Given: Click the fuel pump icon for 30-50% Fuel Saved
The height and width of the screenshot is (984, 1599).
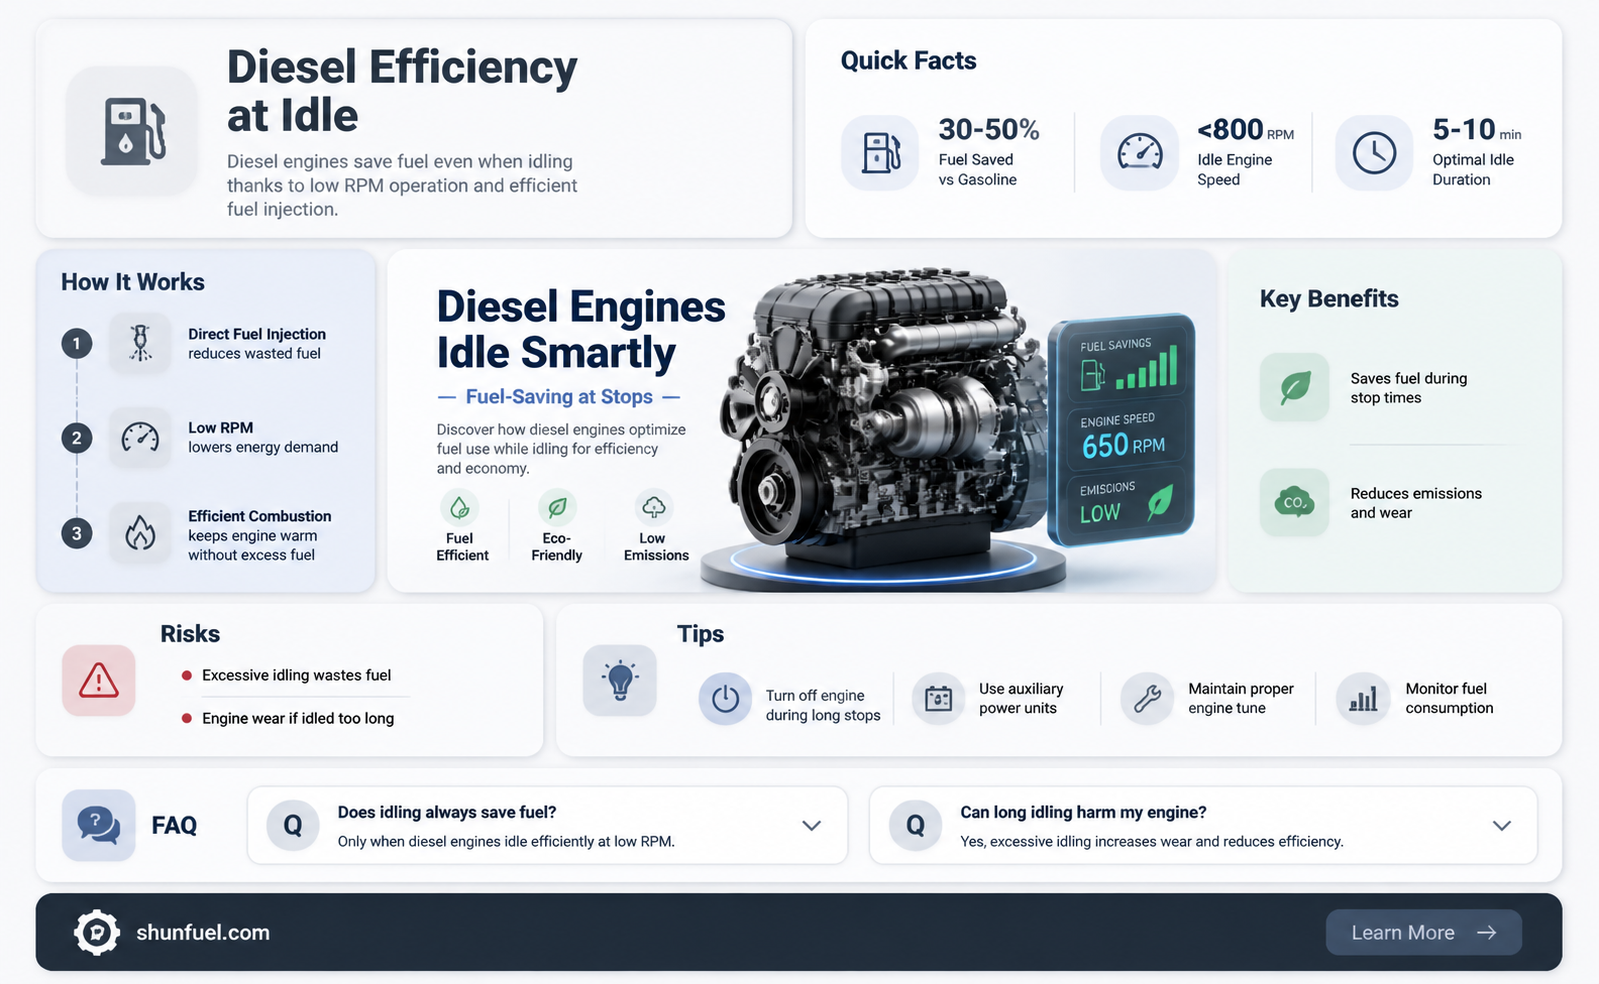Looking at the screenshot, I should coord(880,153).
